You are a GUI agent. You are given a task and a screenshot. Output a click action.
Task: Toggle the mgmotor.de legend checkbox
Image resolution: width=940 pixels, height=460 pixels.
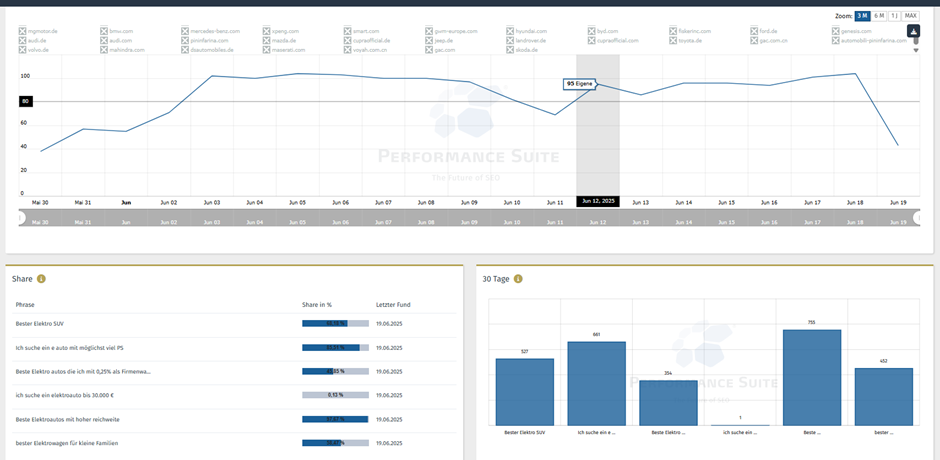coord(22,31)
